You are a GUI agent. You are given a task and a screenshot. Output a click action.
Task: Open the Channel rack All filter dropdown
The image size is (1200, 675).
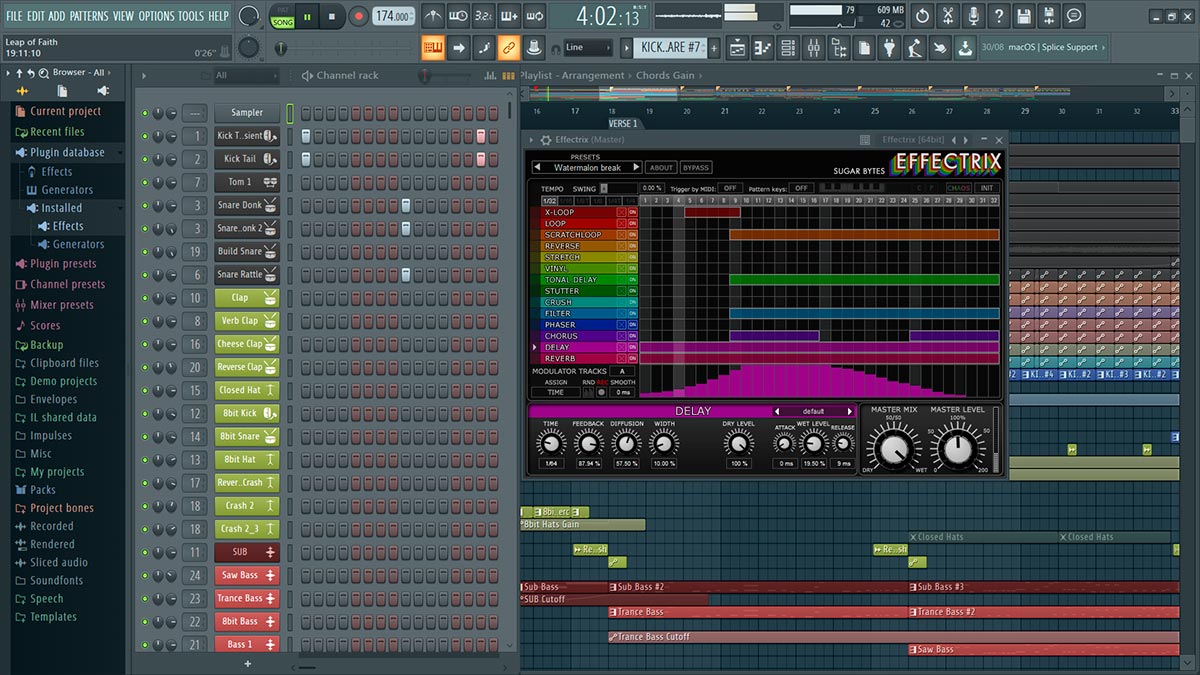[245, 76]
